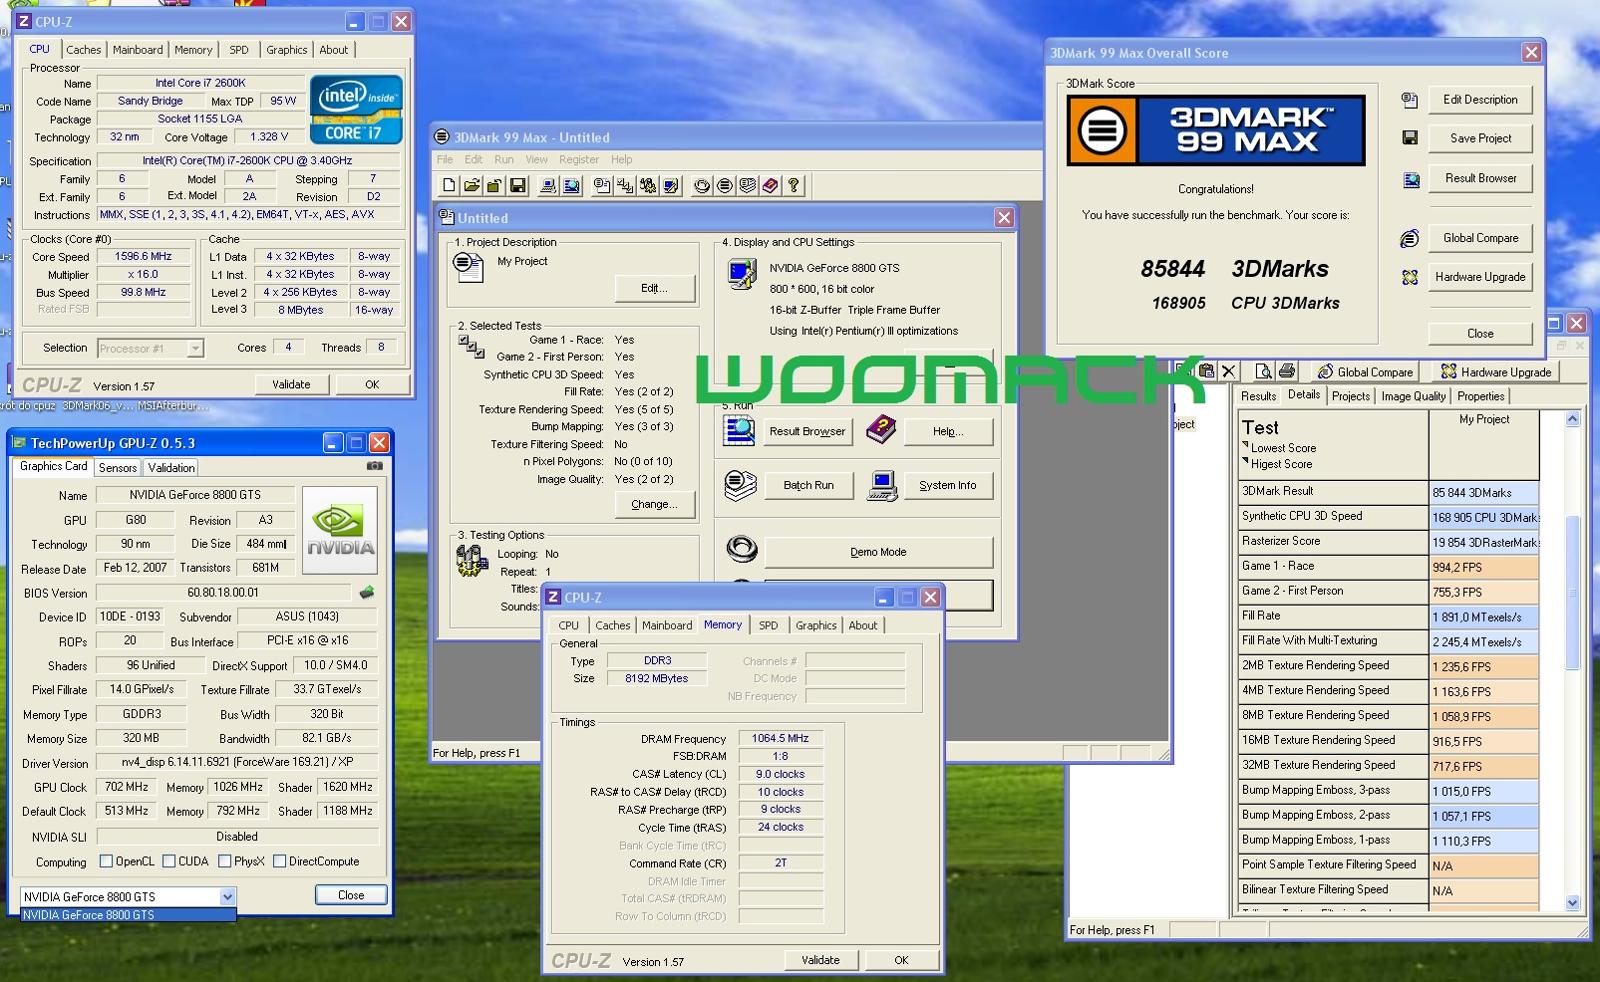1600x982 pixels.
Task: Open Run menu in 3DMark 99 Max
Action: [x=504, y=159]
